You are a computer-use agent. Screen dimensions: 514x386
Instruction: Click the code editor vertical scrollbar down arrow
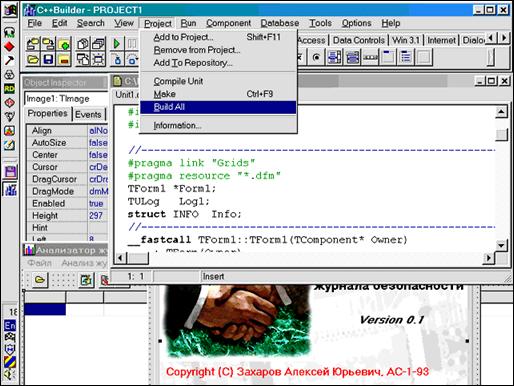coord(501,246)
